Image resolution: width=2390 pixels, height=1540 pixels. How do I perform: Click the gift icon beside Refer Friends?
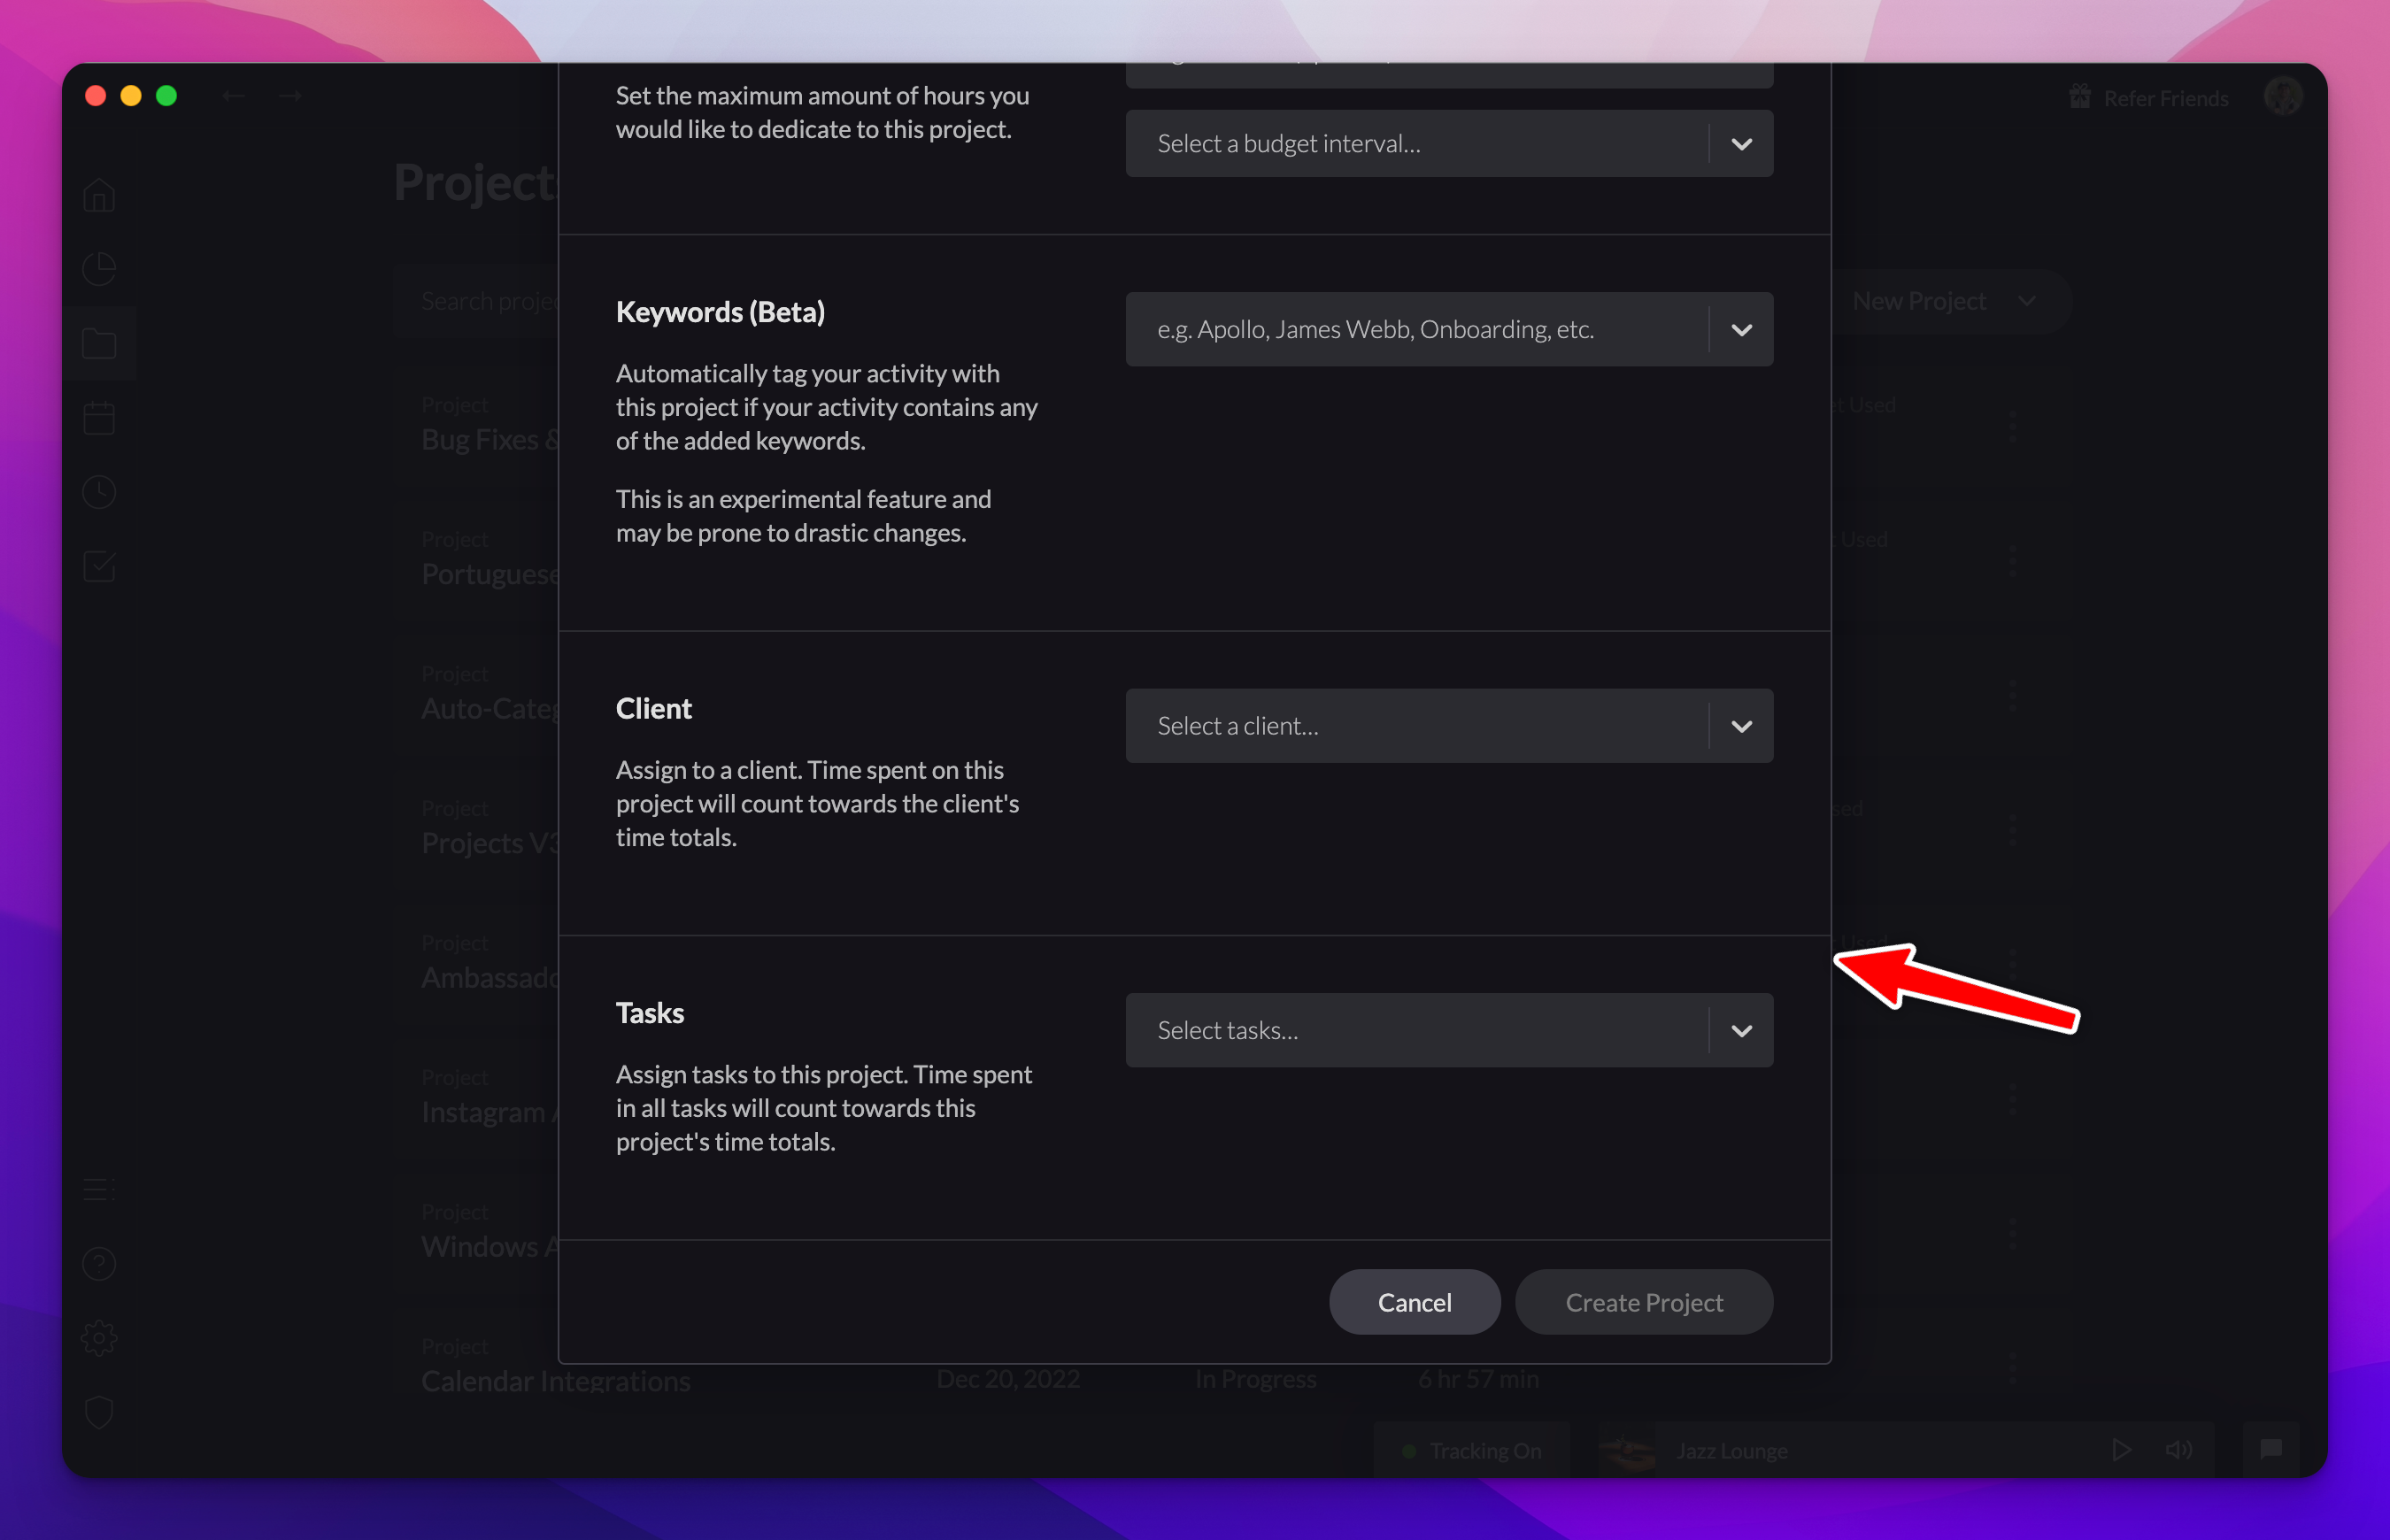click(2080, 97)
